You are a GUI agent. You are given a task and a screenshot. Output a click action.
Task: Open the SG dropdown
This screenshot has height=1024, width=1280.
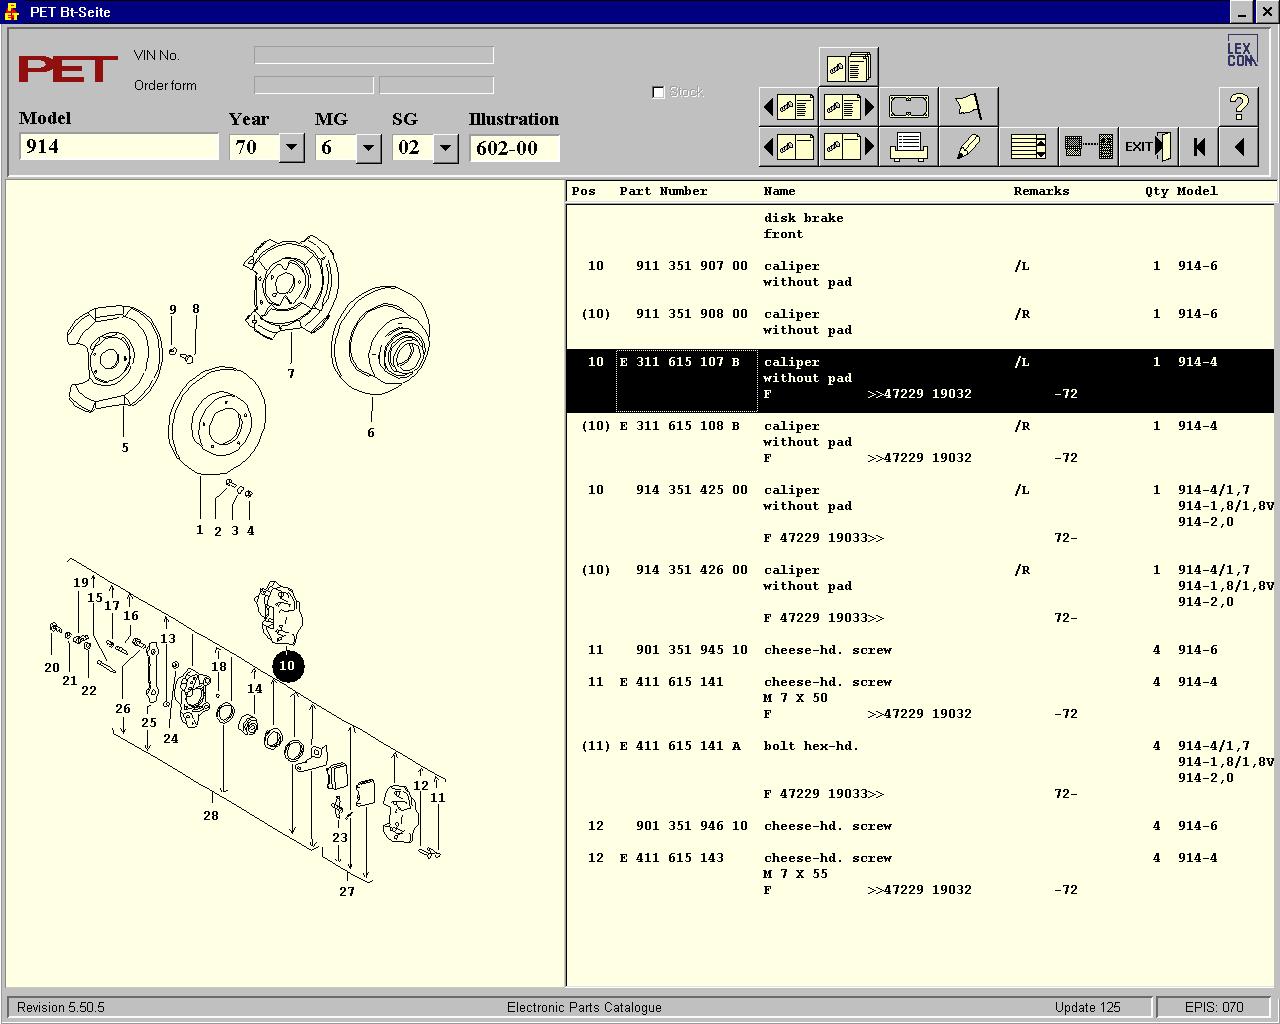446,148
